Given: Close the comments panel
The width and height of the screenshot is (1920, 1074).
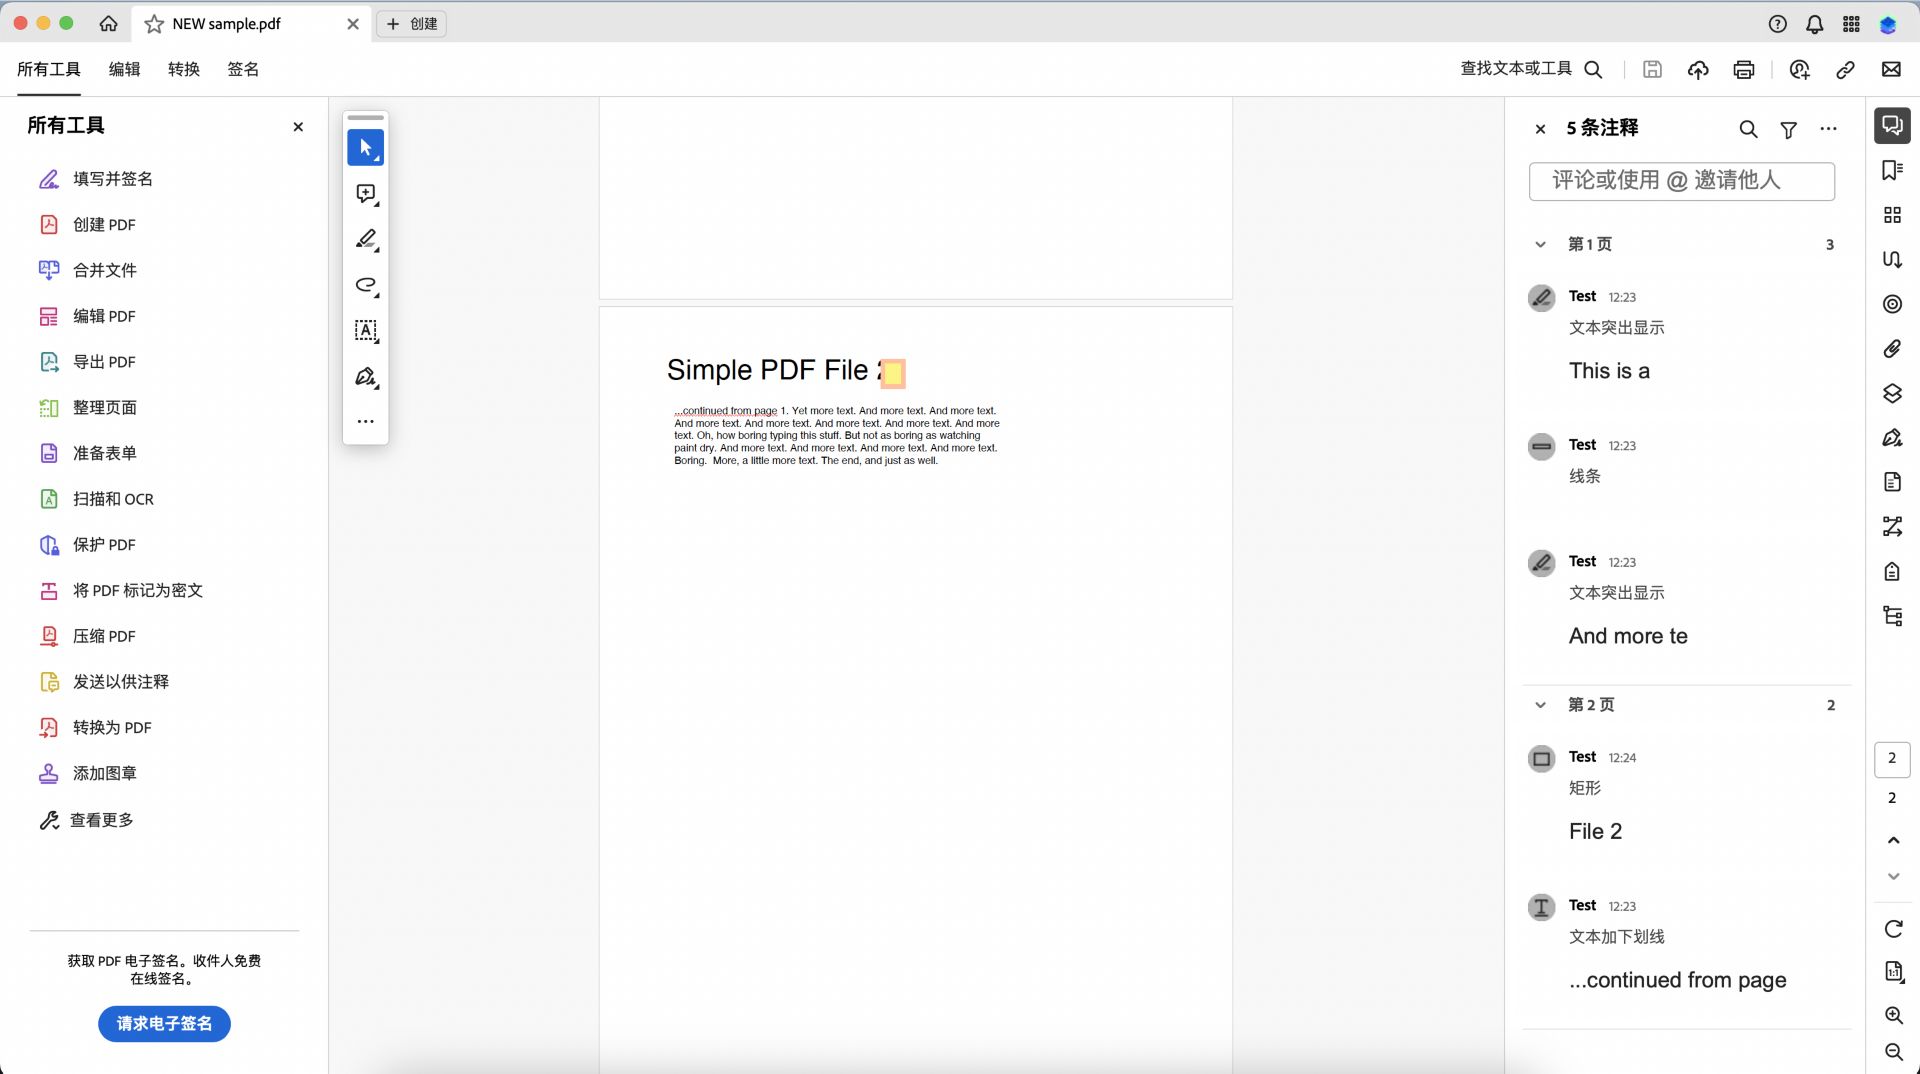Looking at the screenshot, I should click(1540, 129).
